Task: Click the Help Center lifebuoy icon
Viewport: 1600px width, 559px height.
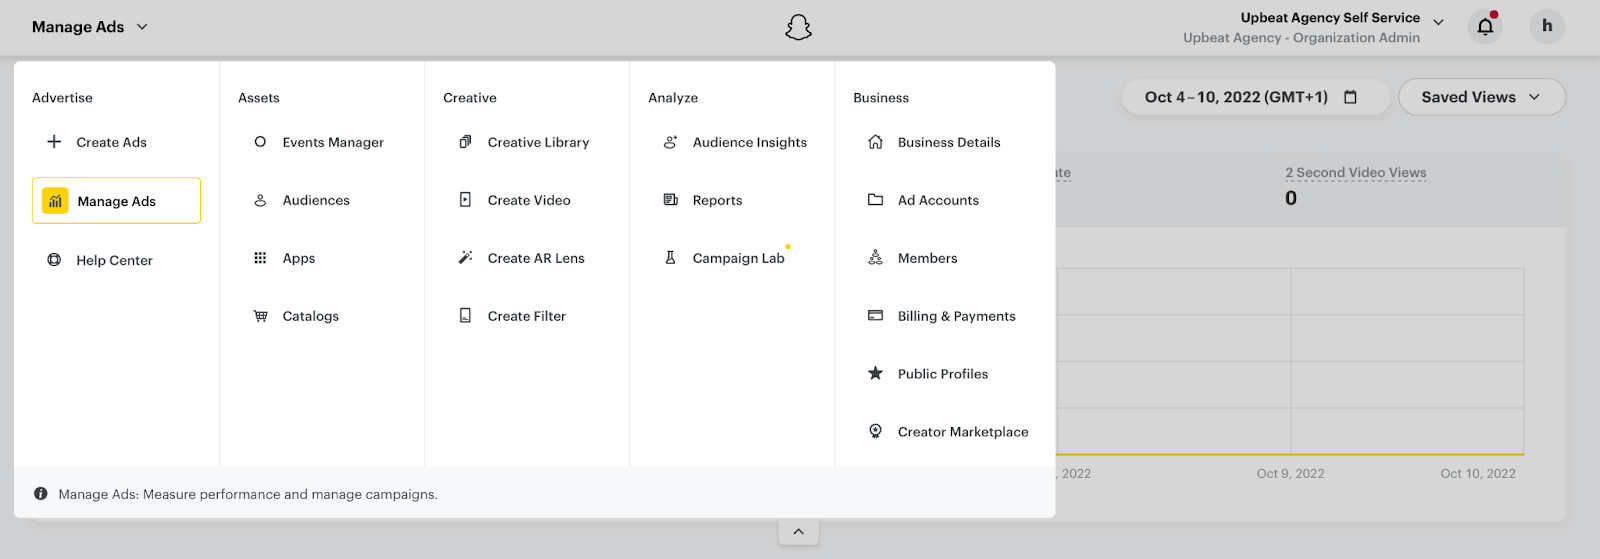Action: tap(54, 260)
